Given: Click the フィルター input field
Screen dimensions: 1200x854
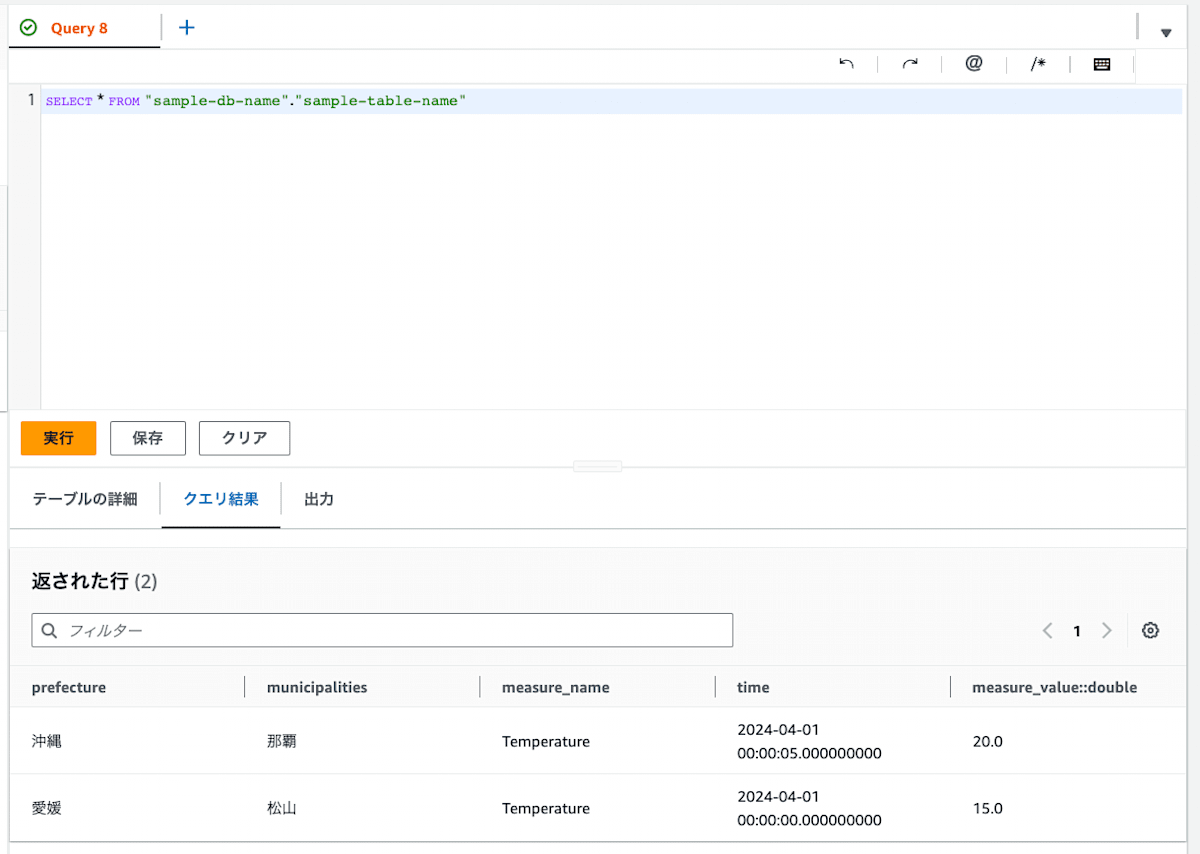Looking at the screenshot, I should coord(382,630).
